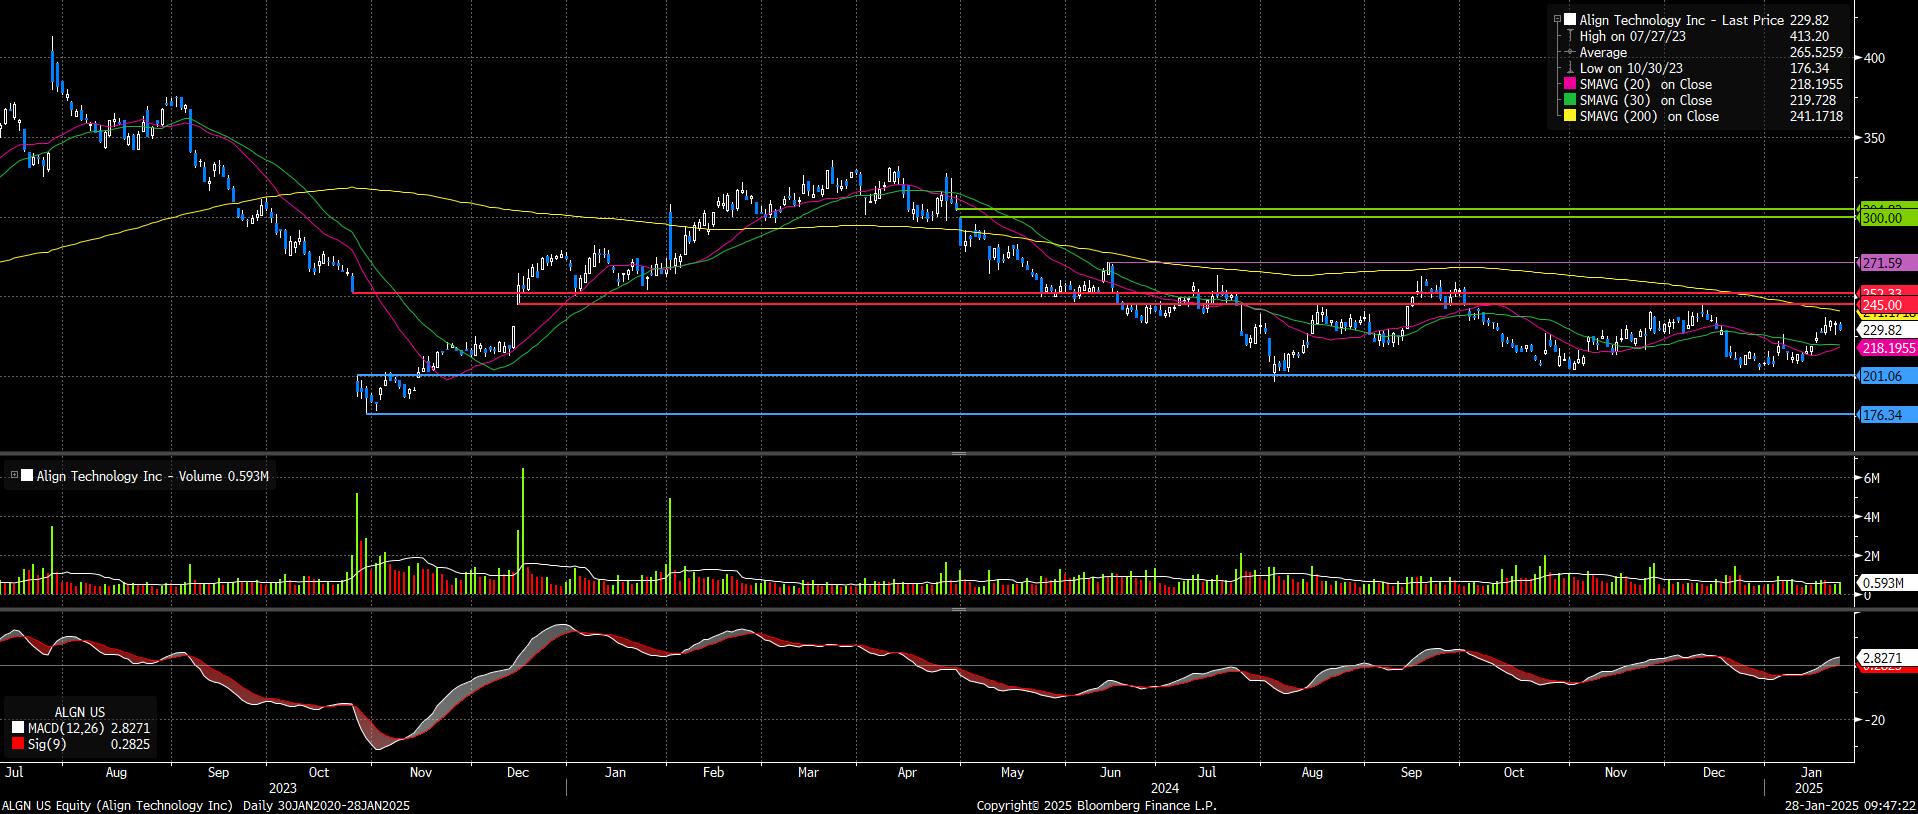
Task: Click the -20 MACD axis tick label
Action: coord(1875,720)
